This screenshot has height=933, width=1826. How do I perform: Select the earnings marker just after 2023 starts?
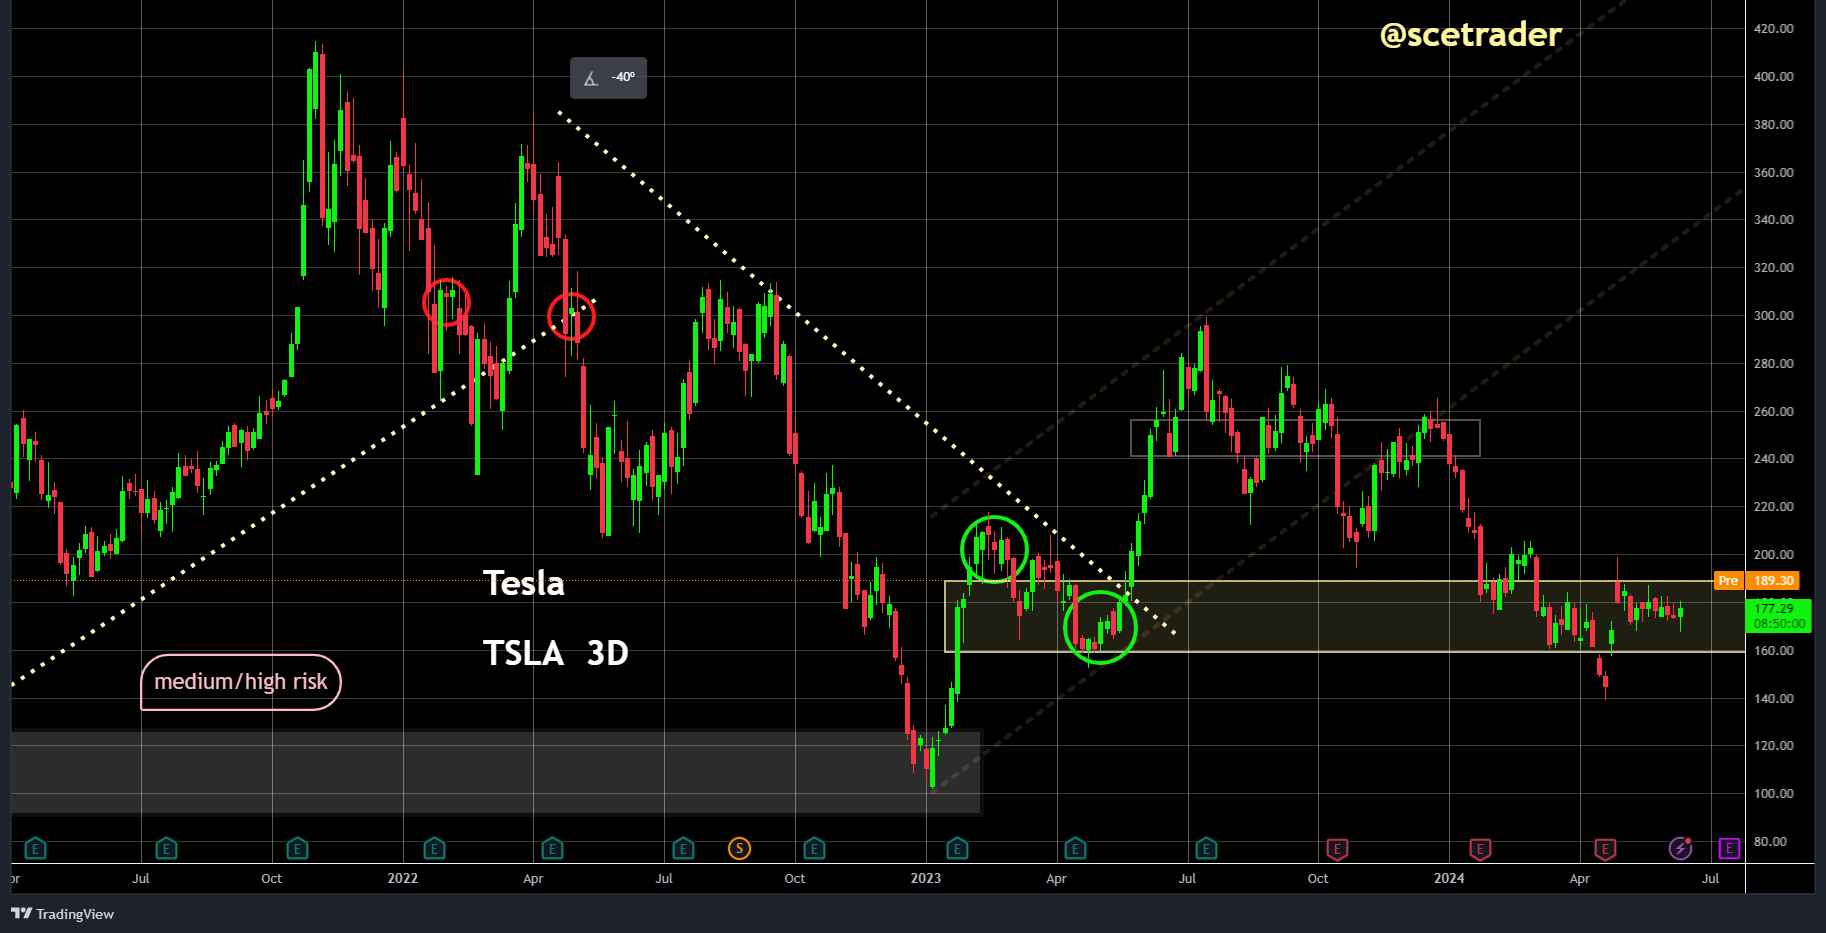(957, 849)
